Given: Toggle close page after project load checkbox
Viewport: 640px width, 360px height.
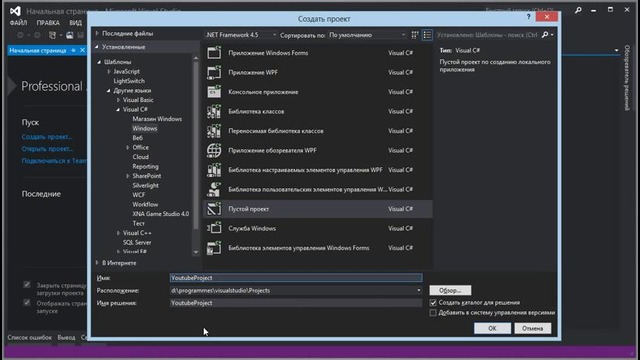Looking at the screenshot, I should (27, 284).
